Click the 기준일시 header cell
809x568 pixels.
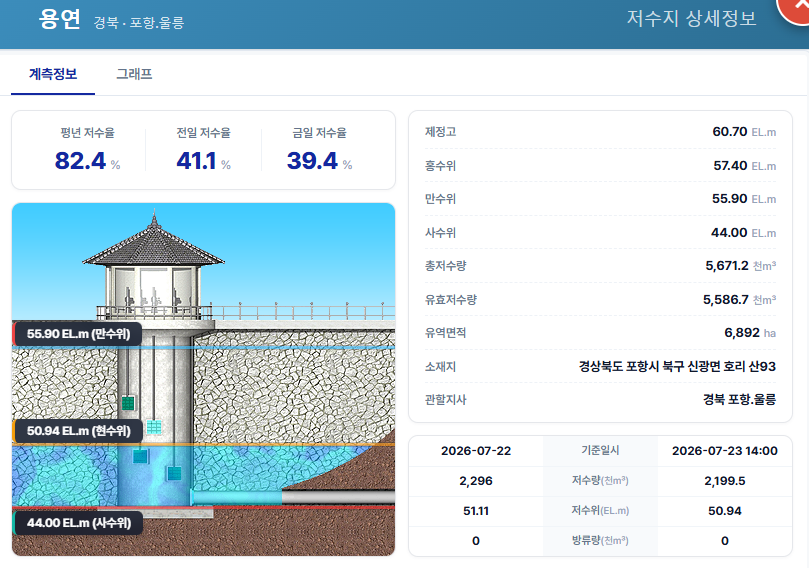point(600,450)
